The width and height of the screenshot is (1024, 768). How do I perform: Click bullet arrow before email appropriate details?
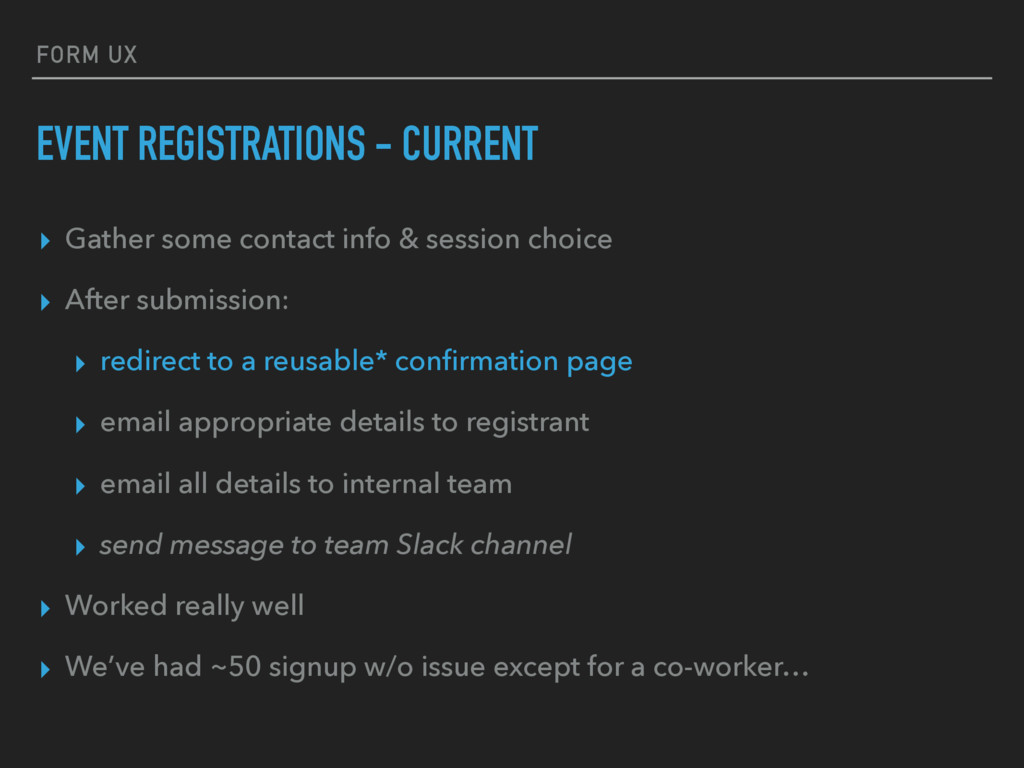tap(80, 425)
